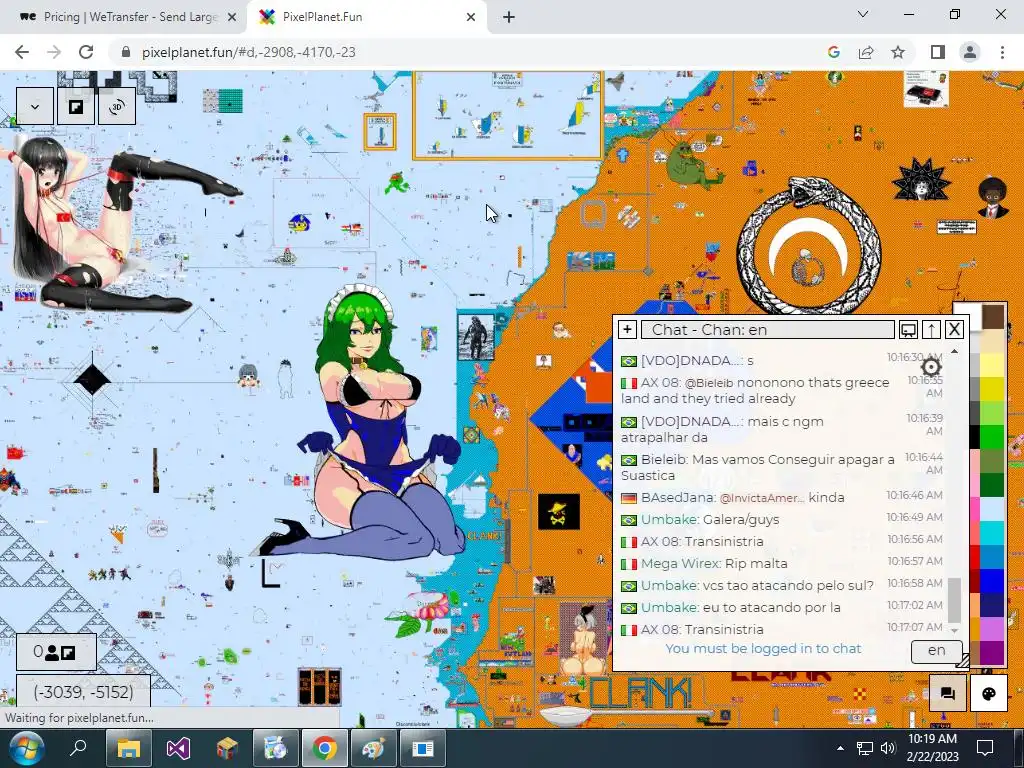The image size is (1024, 768).
Task: Open Chrome from taskbar
Action: click(x=325, y=748)
